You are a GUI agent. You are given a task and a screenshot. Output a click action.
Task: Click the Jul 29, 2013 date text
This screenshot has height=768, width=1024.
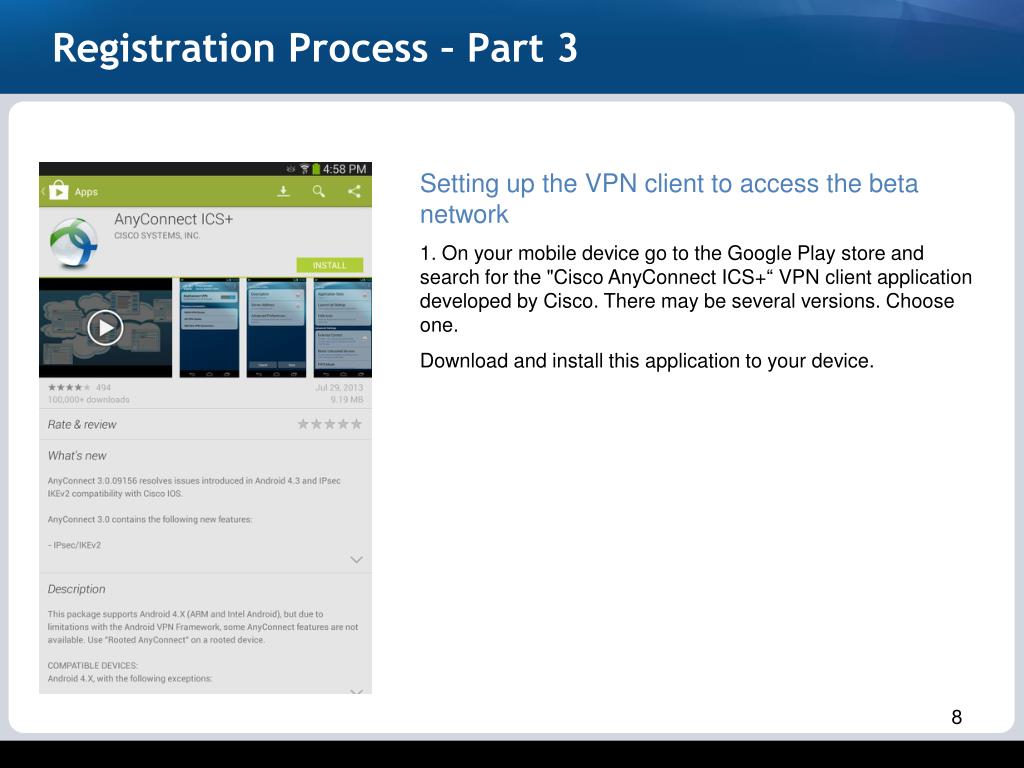click(339, 387)
